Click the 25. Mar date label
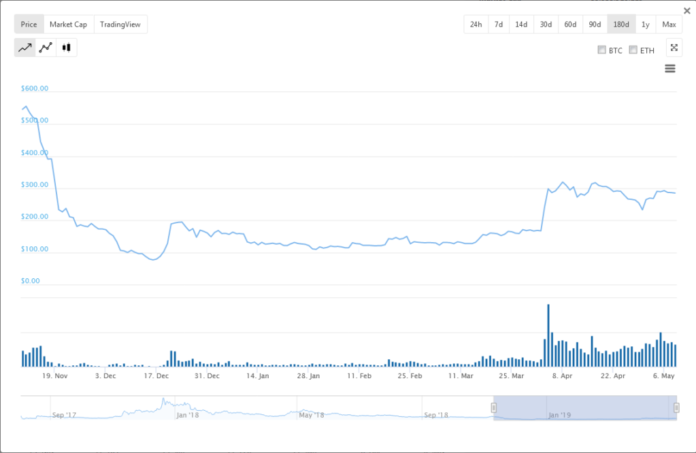696x453 pixels. [511, 376]
